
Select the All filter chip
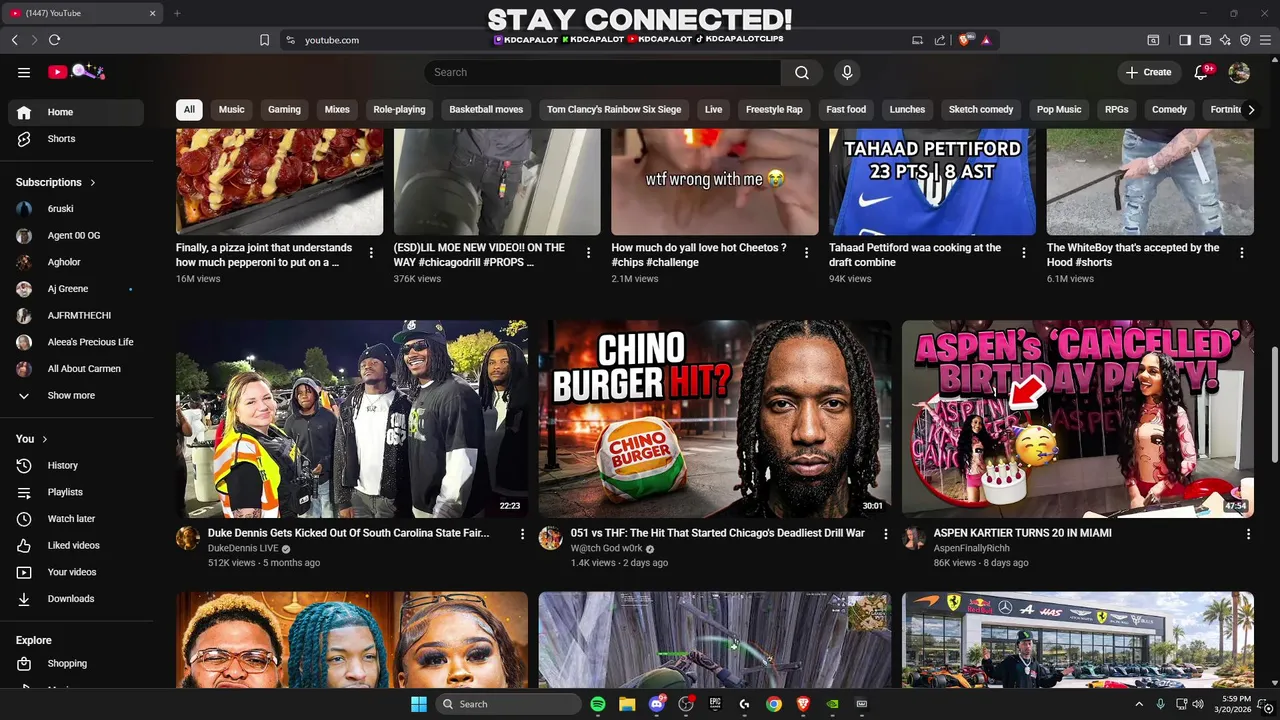pos(189,109)
